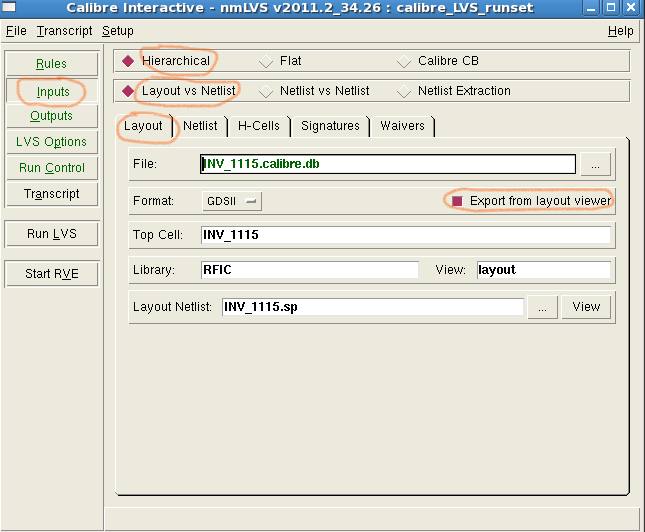645x532 pixels.
Task: Open the File menu
Action: (16, 31)
